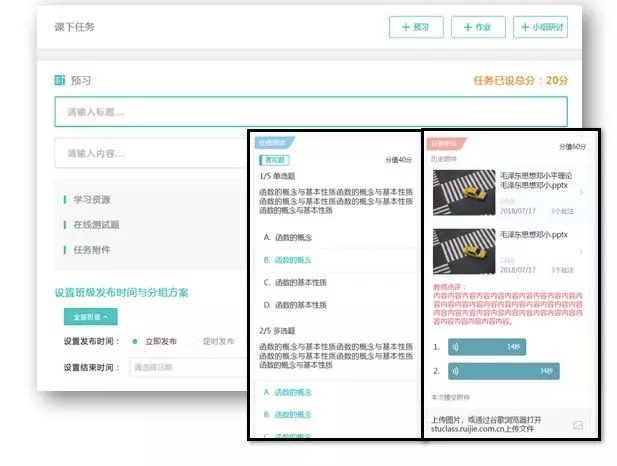
Task: Click the + 作业 button
Action: (477, 27)
